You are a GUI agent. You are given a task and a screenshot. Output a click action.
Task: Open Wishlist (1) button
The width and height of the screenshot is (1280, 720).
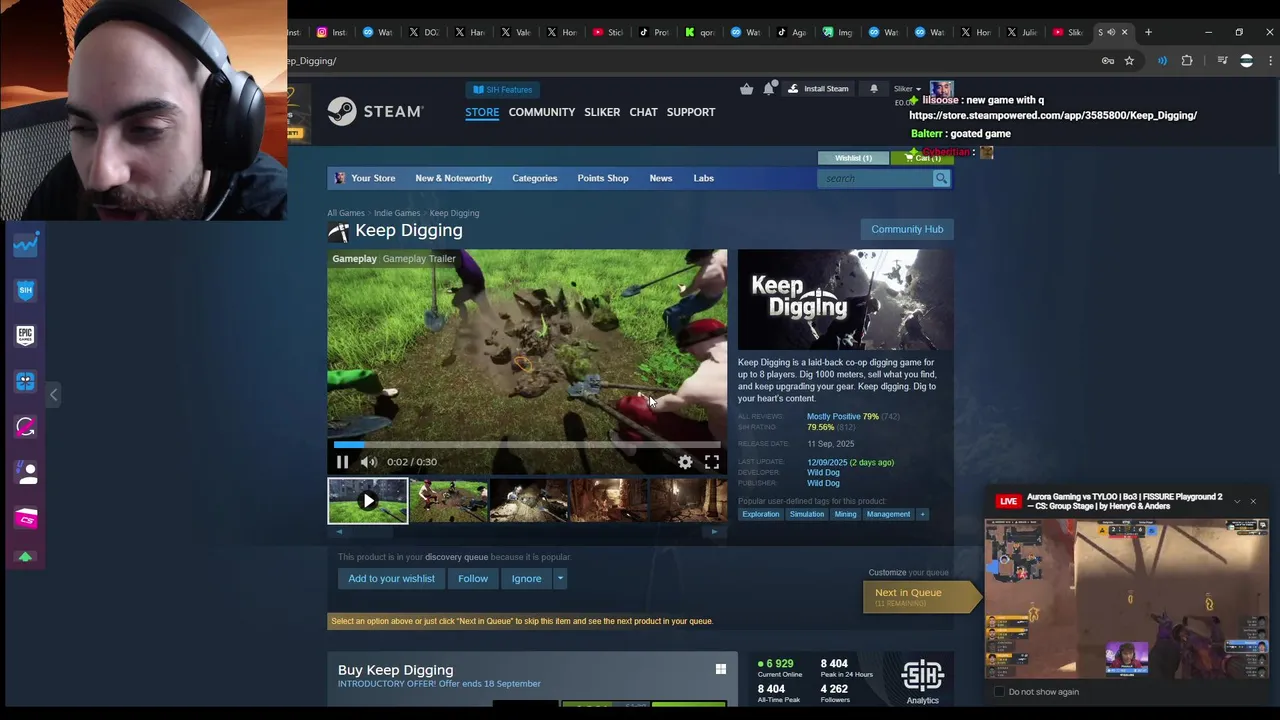coord(853,158)
